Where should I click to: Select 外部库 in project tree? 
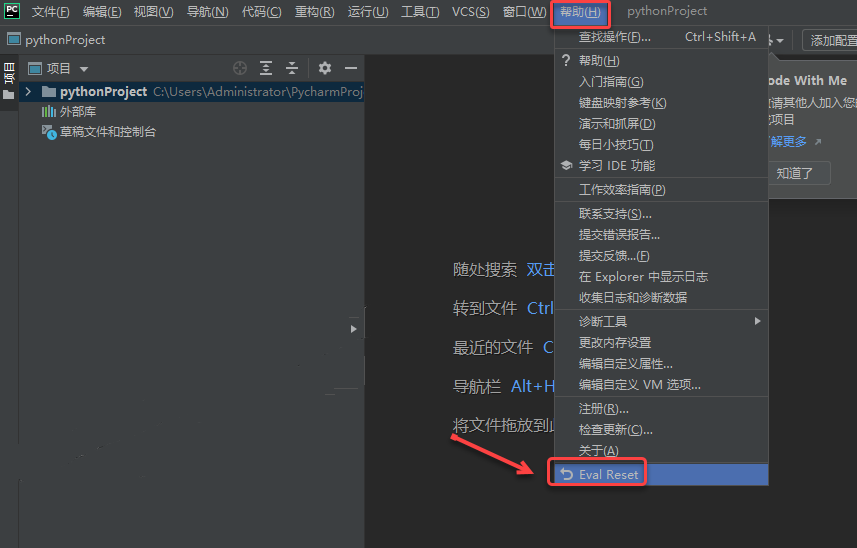click(78, 112)
